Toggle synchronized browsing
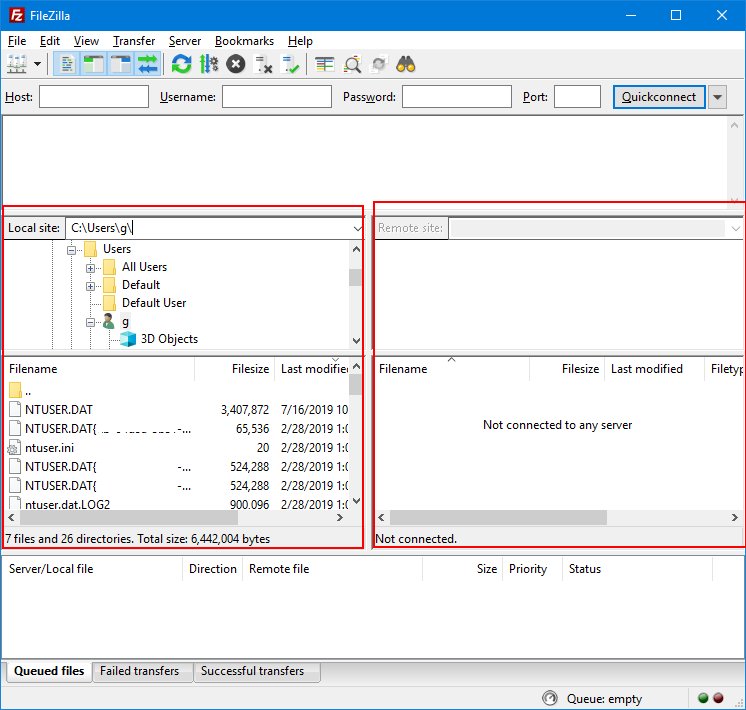Viewport: 746px width, 710px height. [379, 64]
